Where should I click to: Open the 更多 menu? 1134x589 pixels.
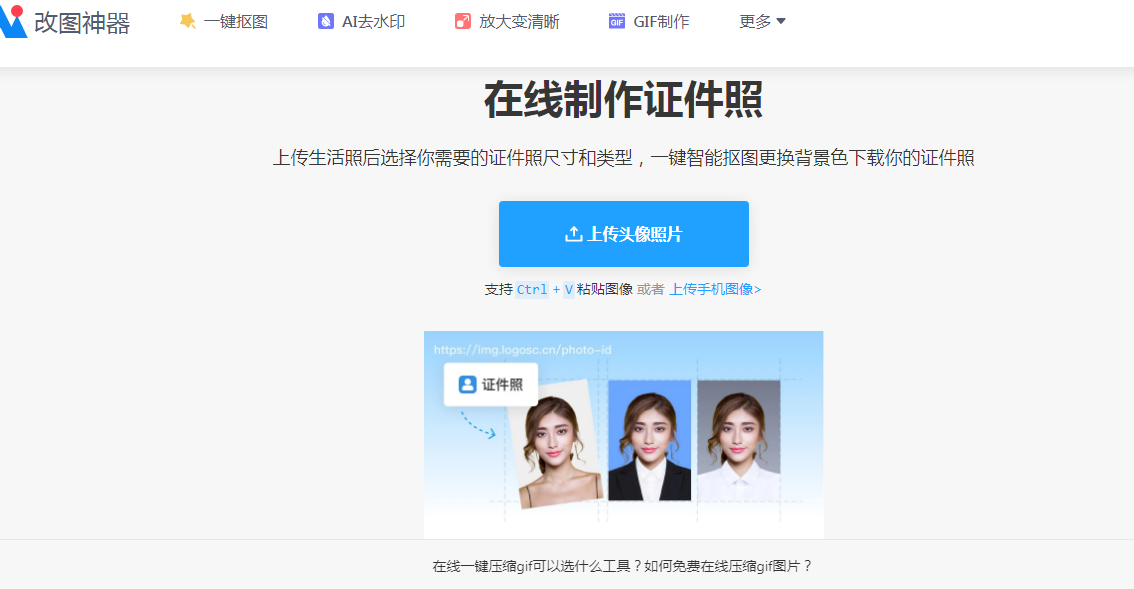pyautogui.click(x=762, y=22)
